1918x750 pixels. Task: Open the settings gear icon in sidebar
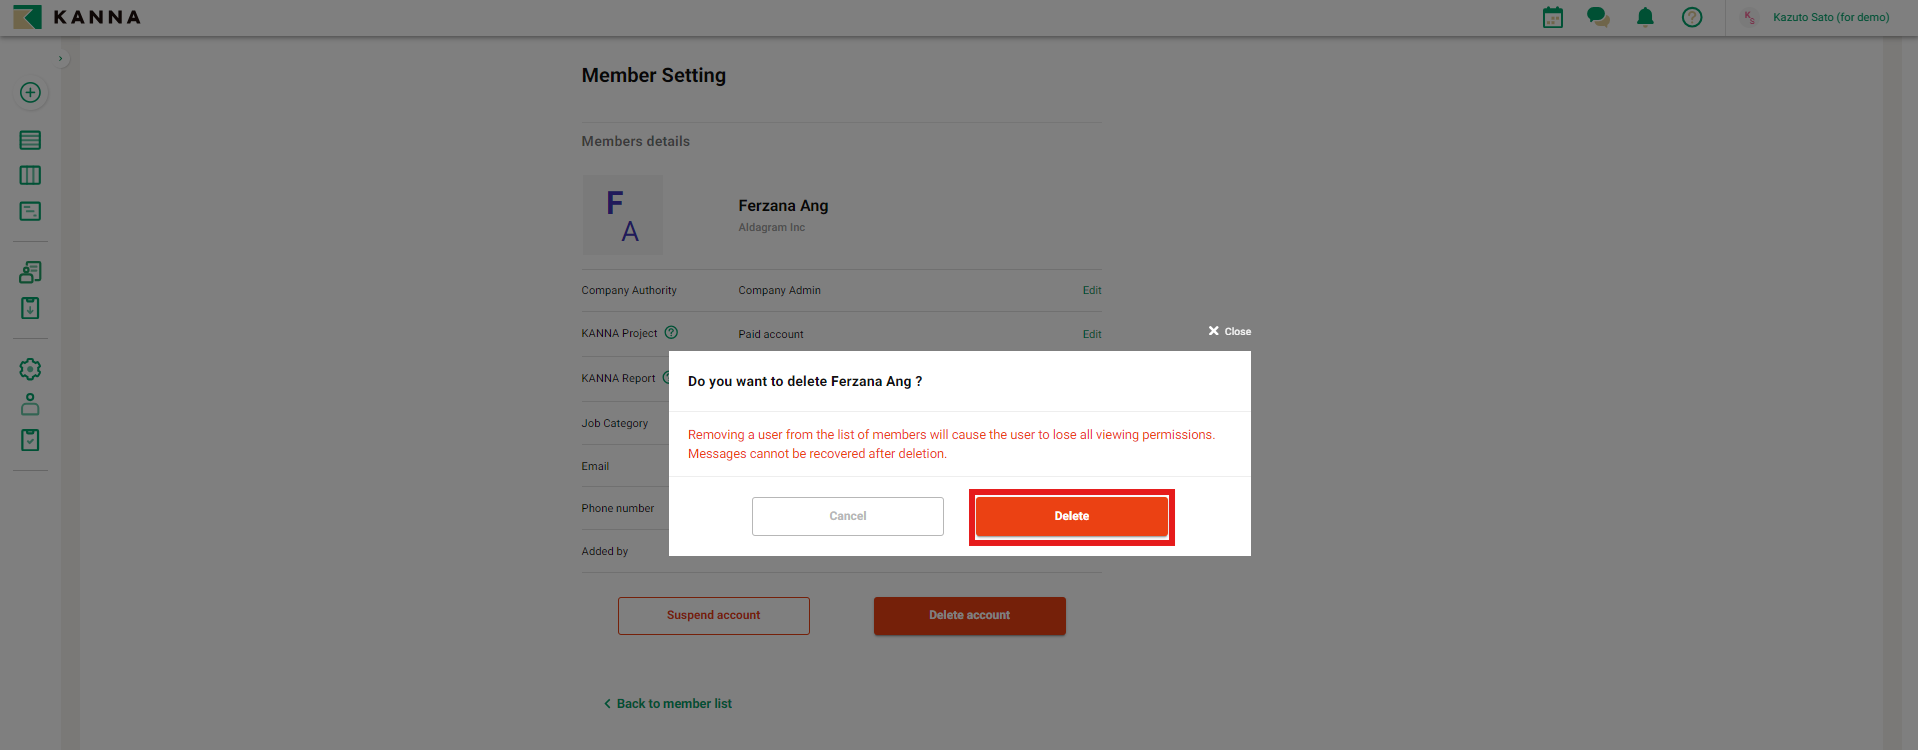[30, 369]
